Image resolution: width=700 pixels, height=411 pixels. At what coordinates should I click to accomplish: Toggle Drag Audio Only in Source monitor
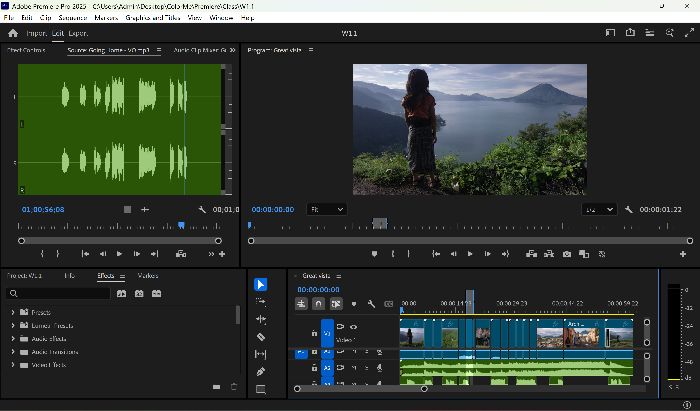[x=145, y=209]
